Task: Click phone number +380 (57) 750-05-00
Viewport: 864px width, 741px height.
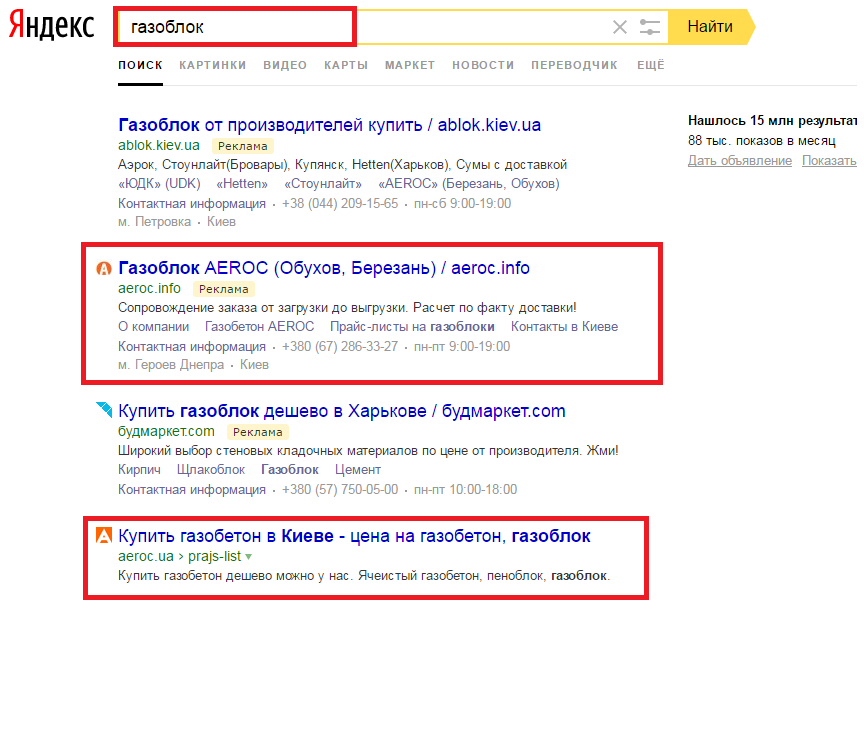Action: (x=340, y=489)
